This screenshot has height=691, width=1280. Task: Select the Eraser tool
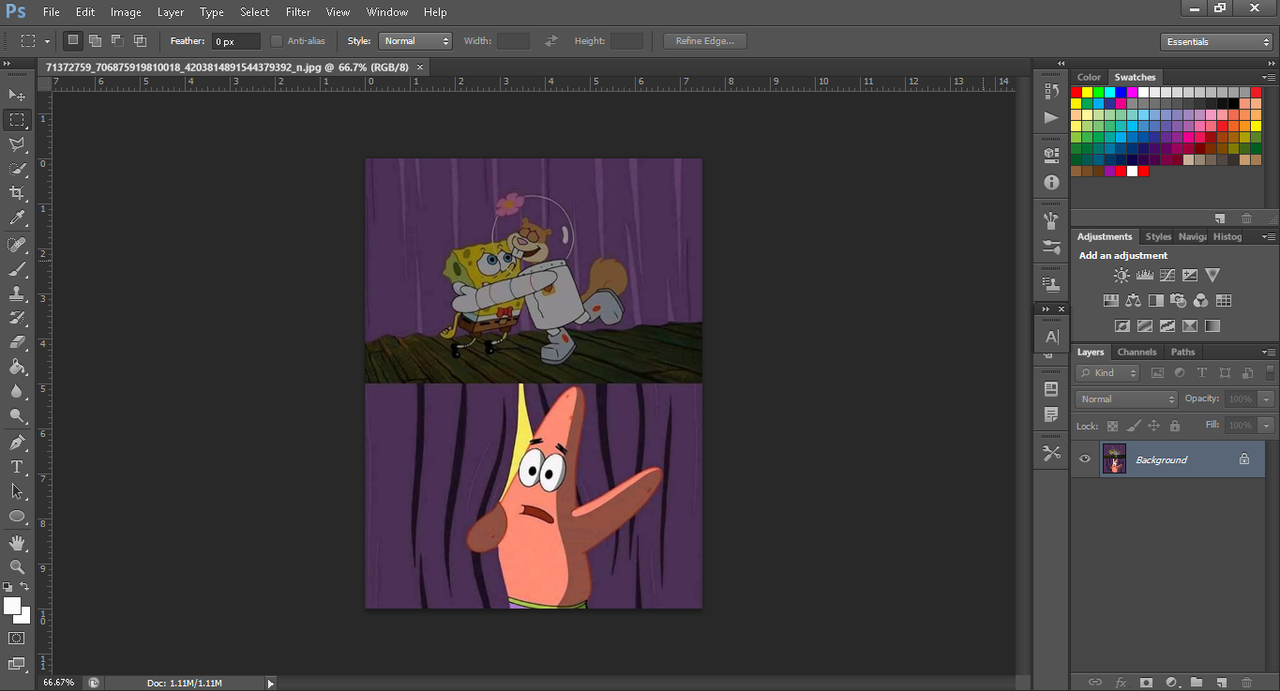(x=17, y=342)
